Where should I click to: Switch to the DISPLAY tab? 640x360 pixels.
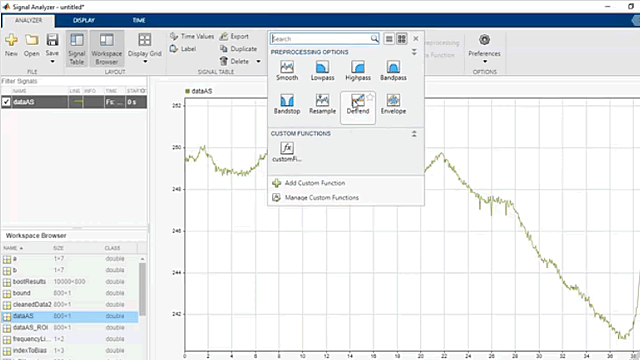[x=84, y=20]
